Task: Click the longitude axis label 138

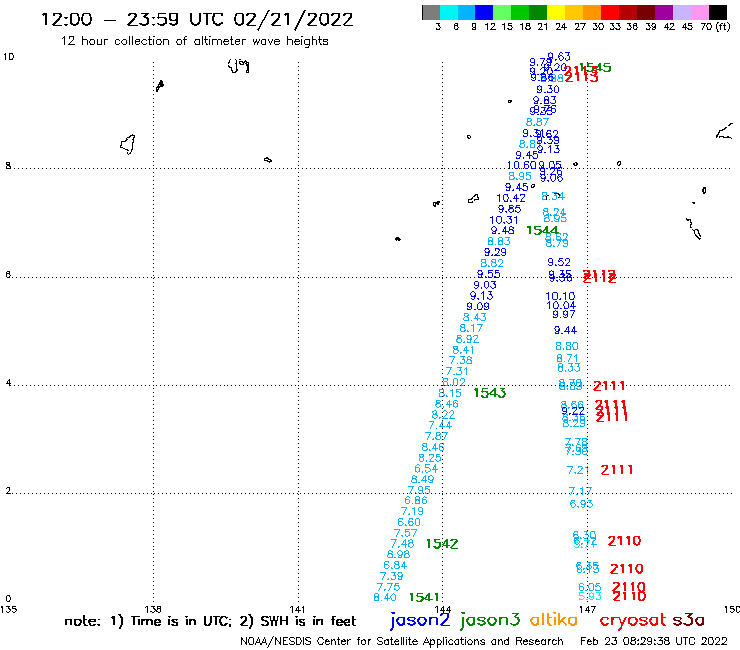Action: (152, 609)
